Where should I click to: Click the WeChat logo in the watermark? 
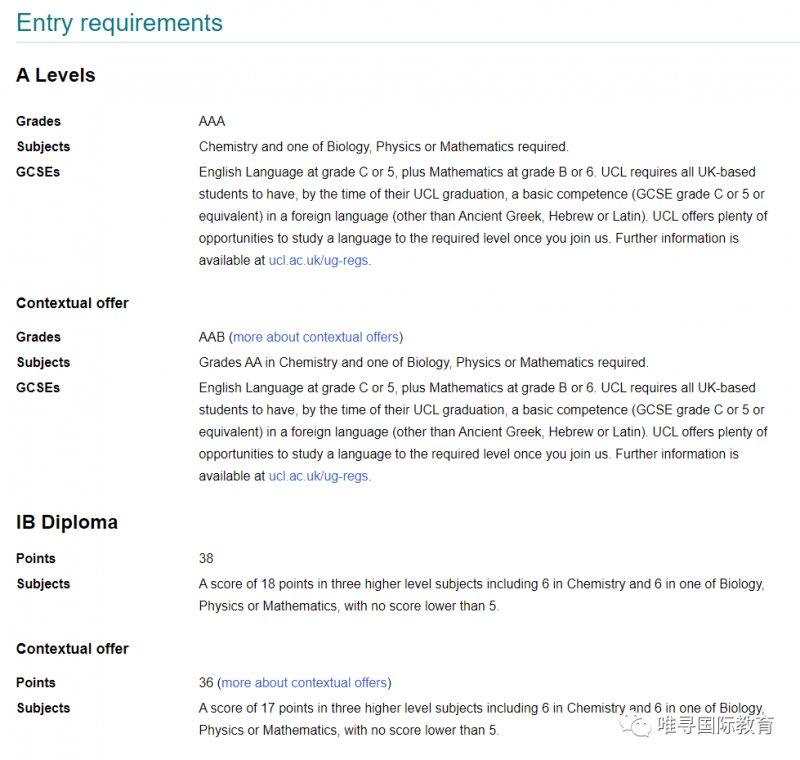coord(635,725)
